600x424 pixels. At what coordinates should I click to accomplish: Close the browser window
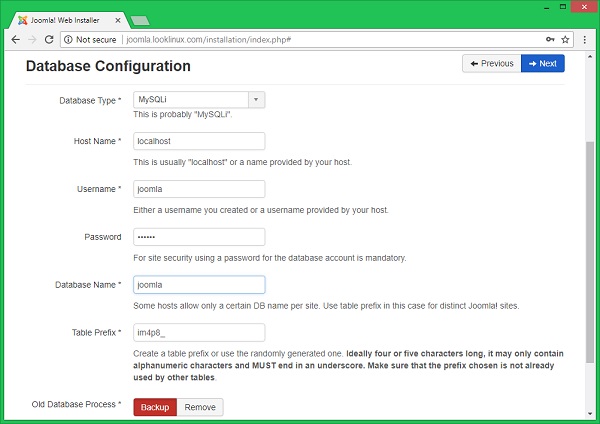pyautogui.click(x=584, y=7)
